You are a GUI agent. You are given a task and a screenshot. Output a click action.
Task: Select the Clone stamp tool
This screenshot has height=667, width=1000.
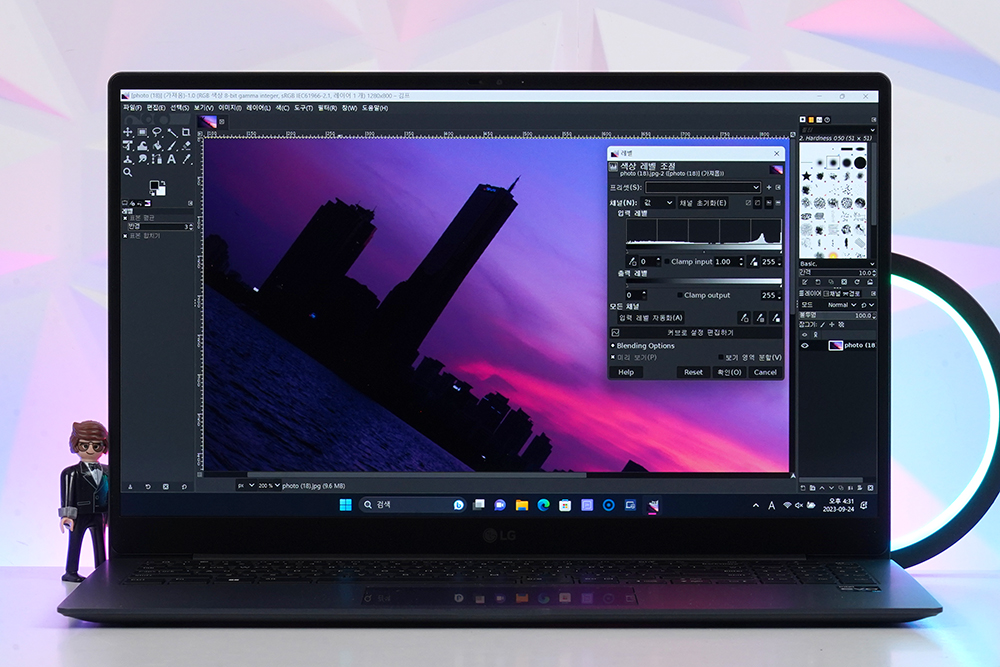coord(128,159)
